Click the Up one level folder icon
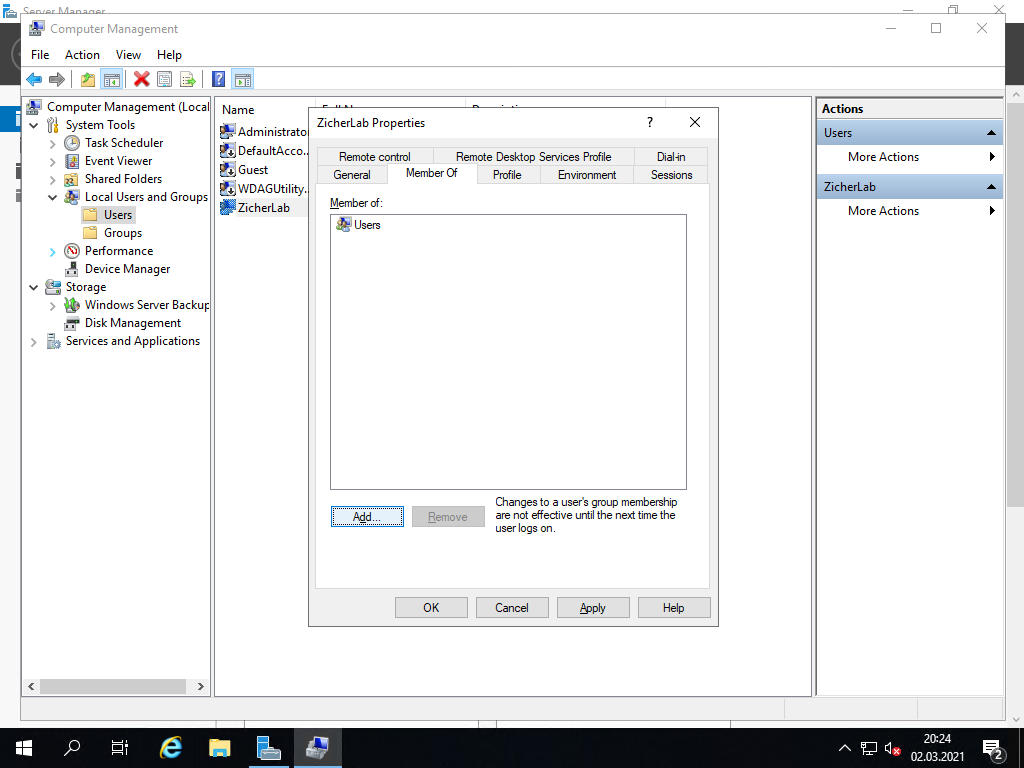Viewport: 1024px width, 768px height. (x=88, y=80)
